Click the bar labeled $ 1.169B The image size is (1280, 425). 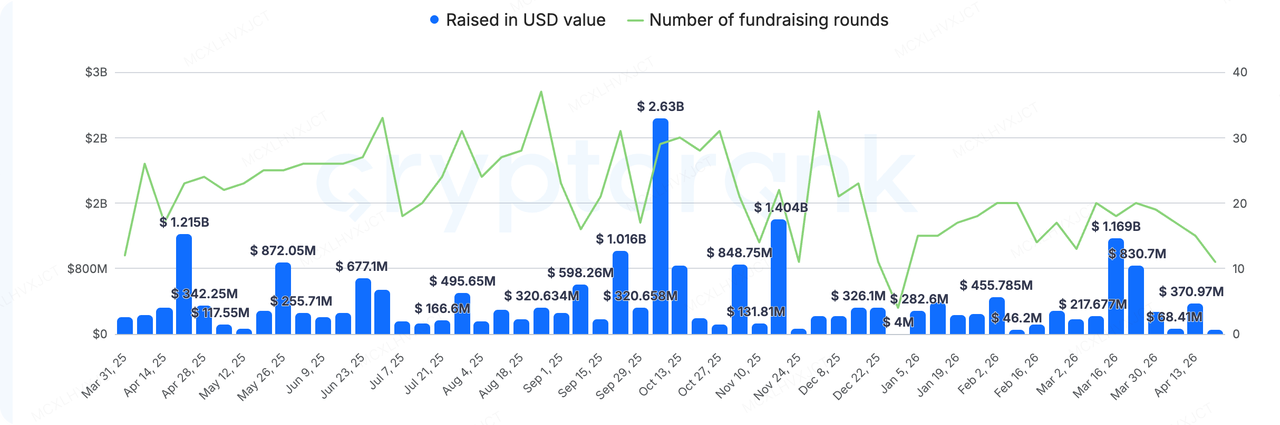[1116, 286]
